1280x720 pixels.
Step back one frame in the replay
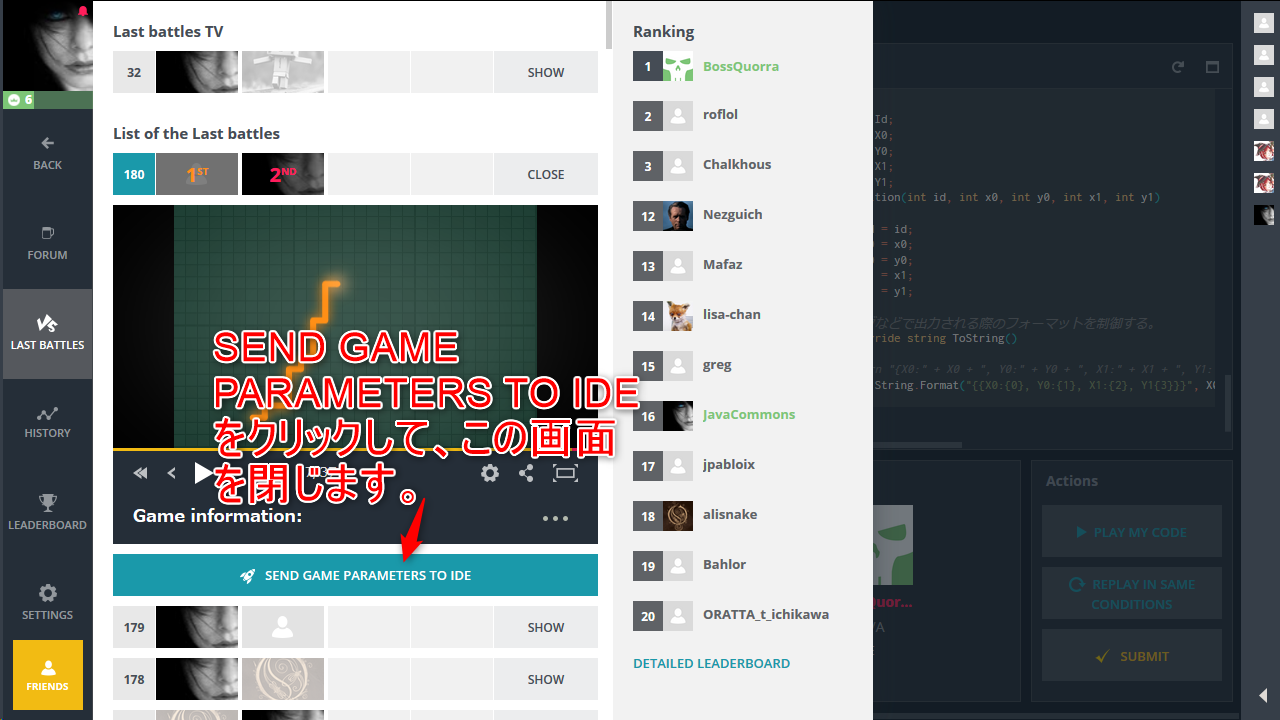click(x=171, y=473)
